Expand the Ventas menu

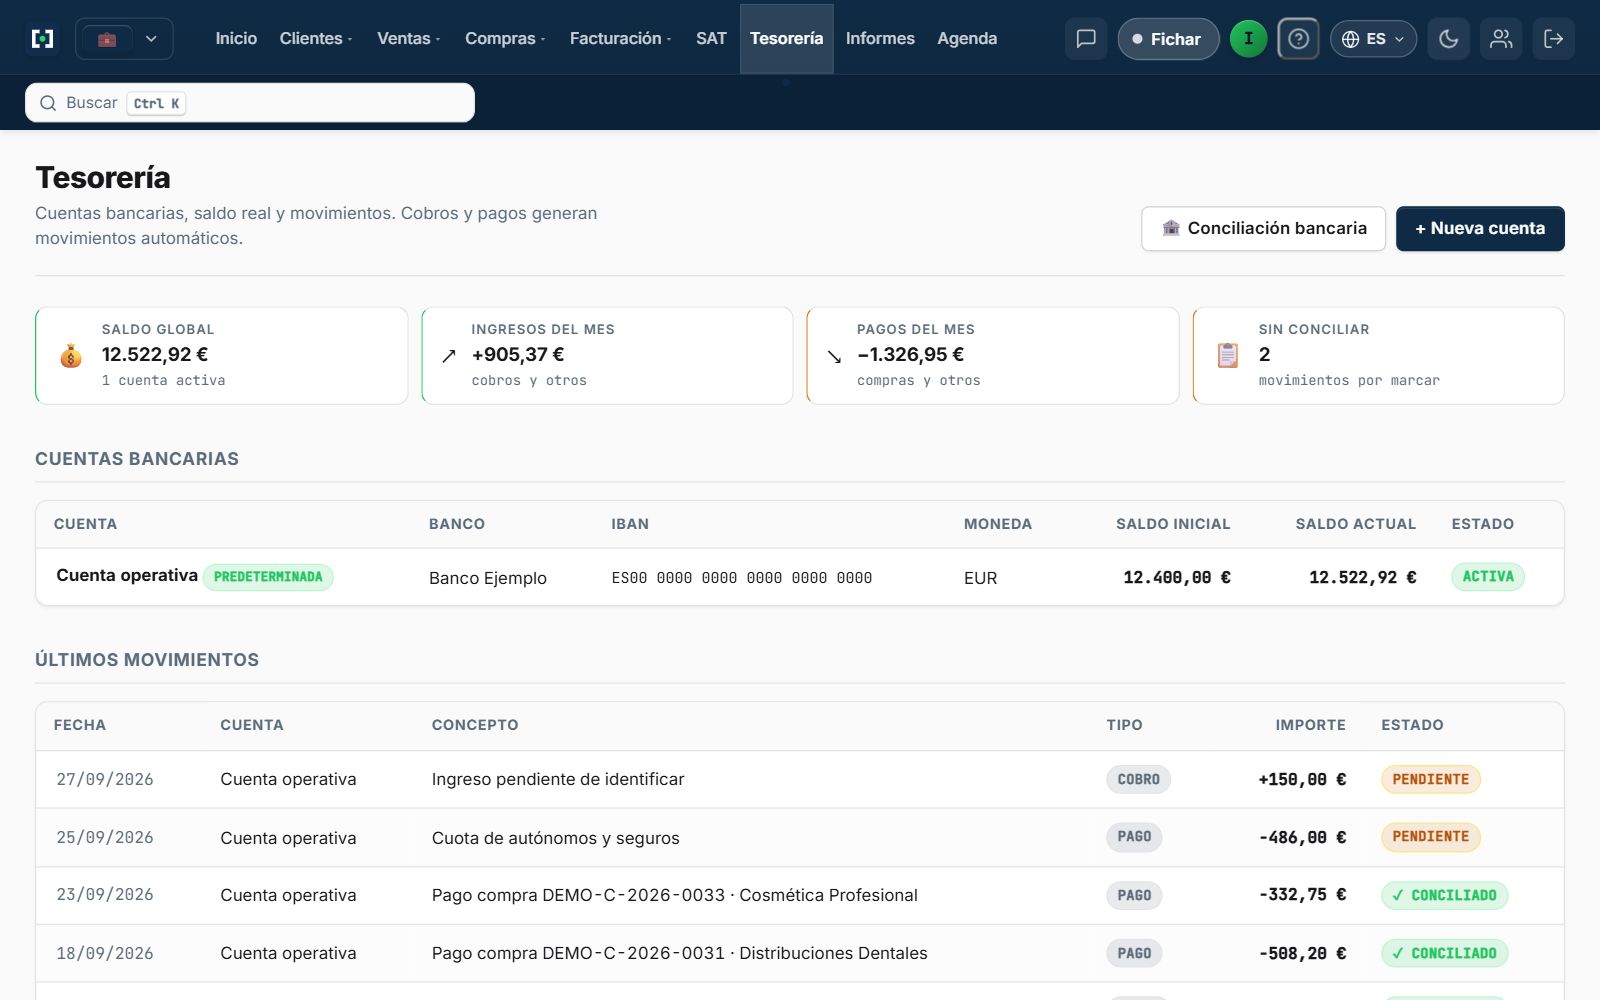point(408,39)
